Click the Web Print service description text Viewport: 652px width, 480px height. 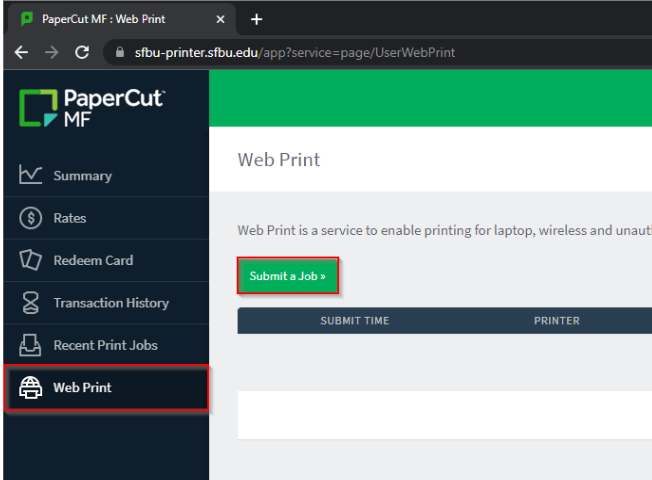click(x=445, y=230)
